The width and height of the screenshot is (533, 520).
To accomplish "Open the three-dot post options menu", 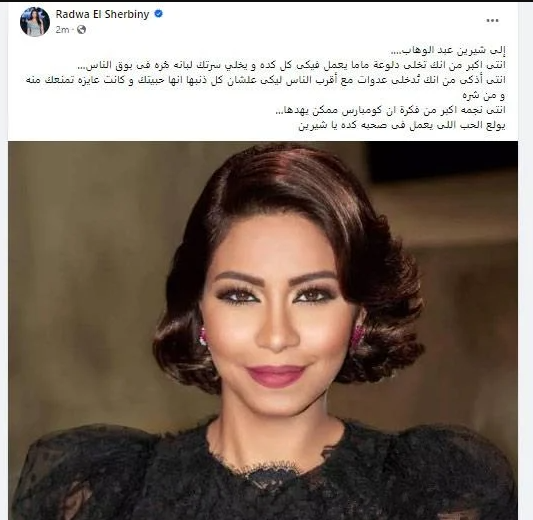I will [492, 21].
